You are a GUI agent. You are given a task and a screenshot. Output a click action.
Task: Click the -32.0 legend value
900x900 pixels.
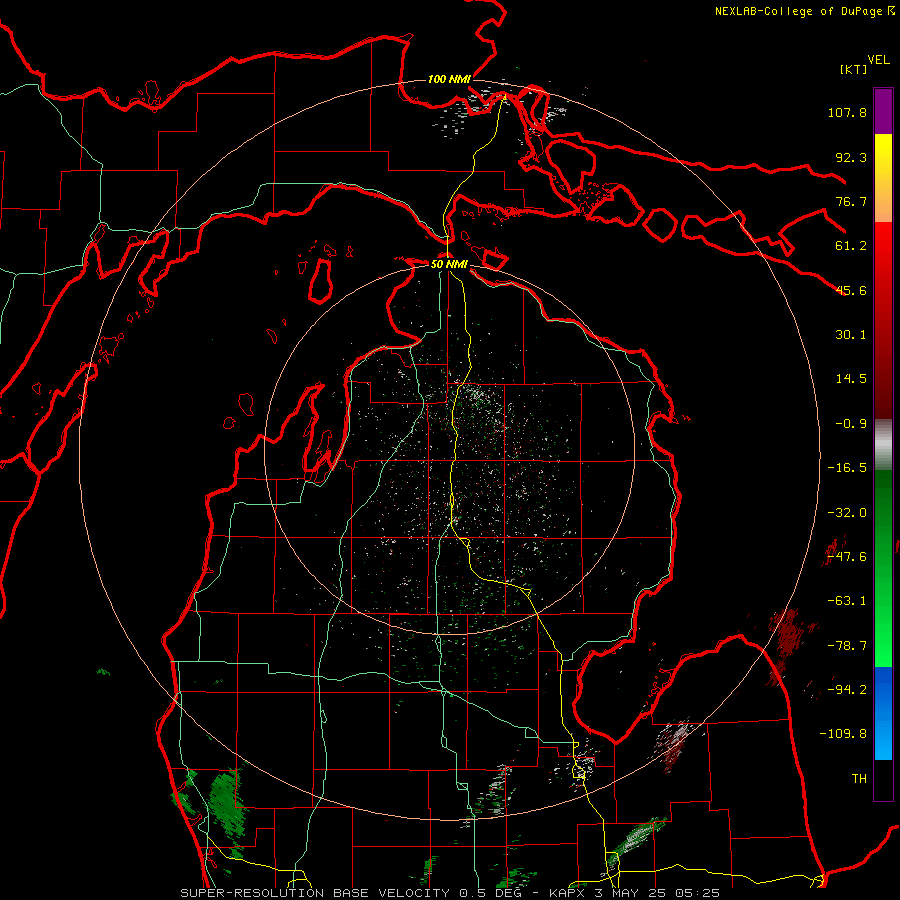[847, 513]
